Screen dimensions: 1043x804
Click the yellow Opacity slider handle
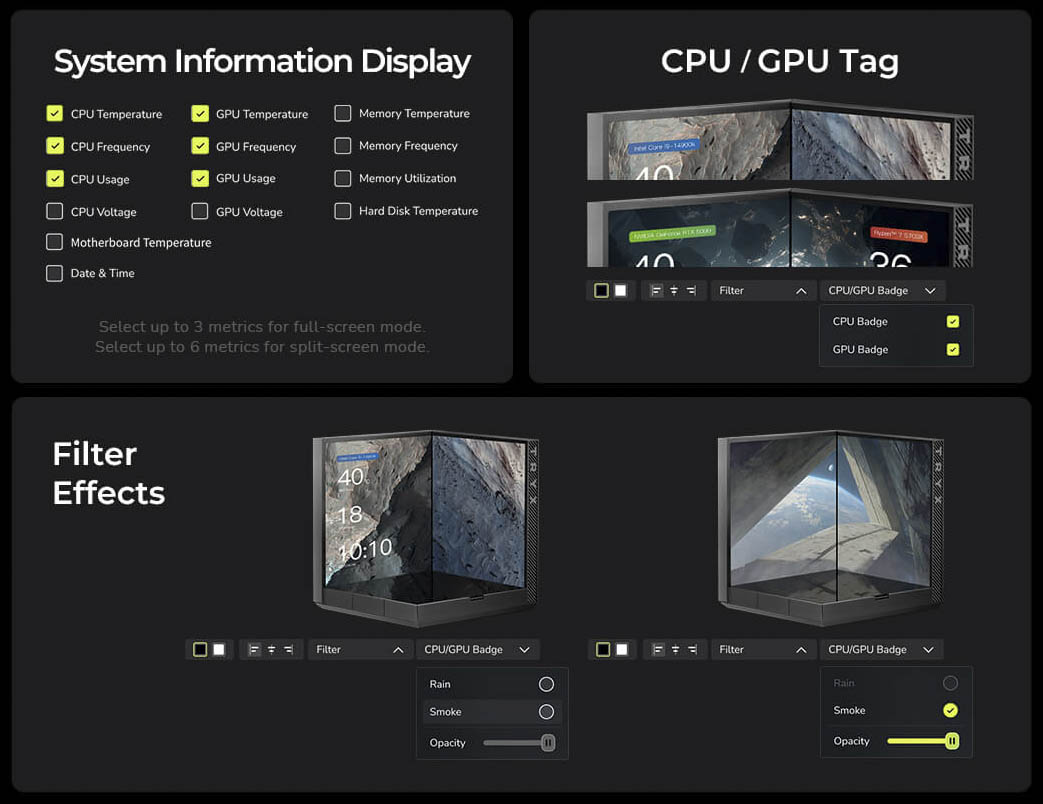(x=952, y=741)
